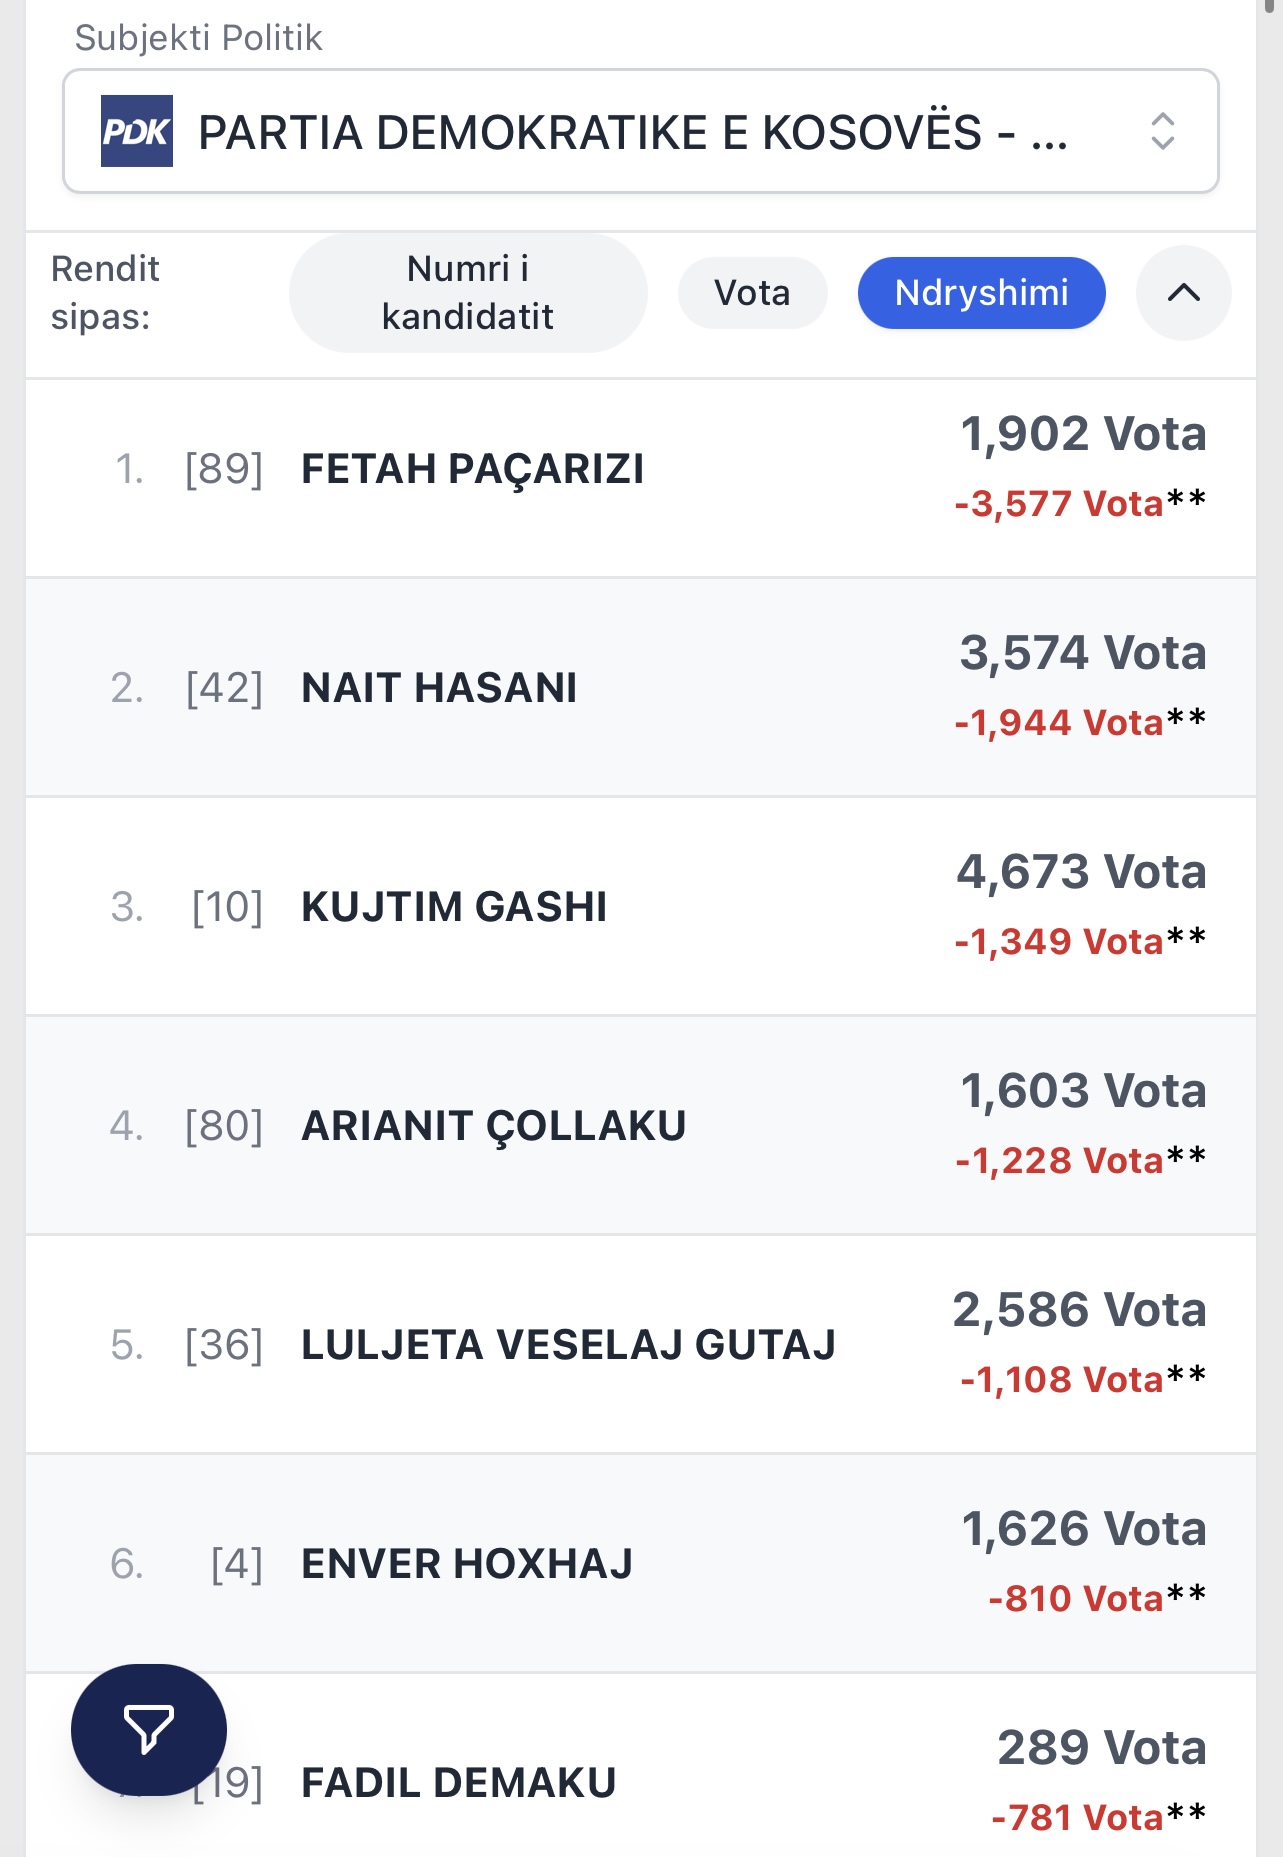Select Luljeta Veselaj Gutaj entry
This screenshot has width=1283, height=1857.
click(568, 1345)
